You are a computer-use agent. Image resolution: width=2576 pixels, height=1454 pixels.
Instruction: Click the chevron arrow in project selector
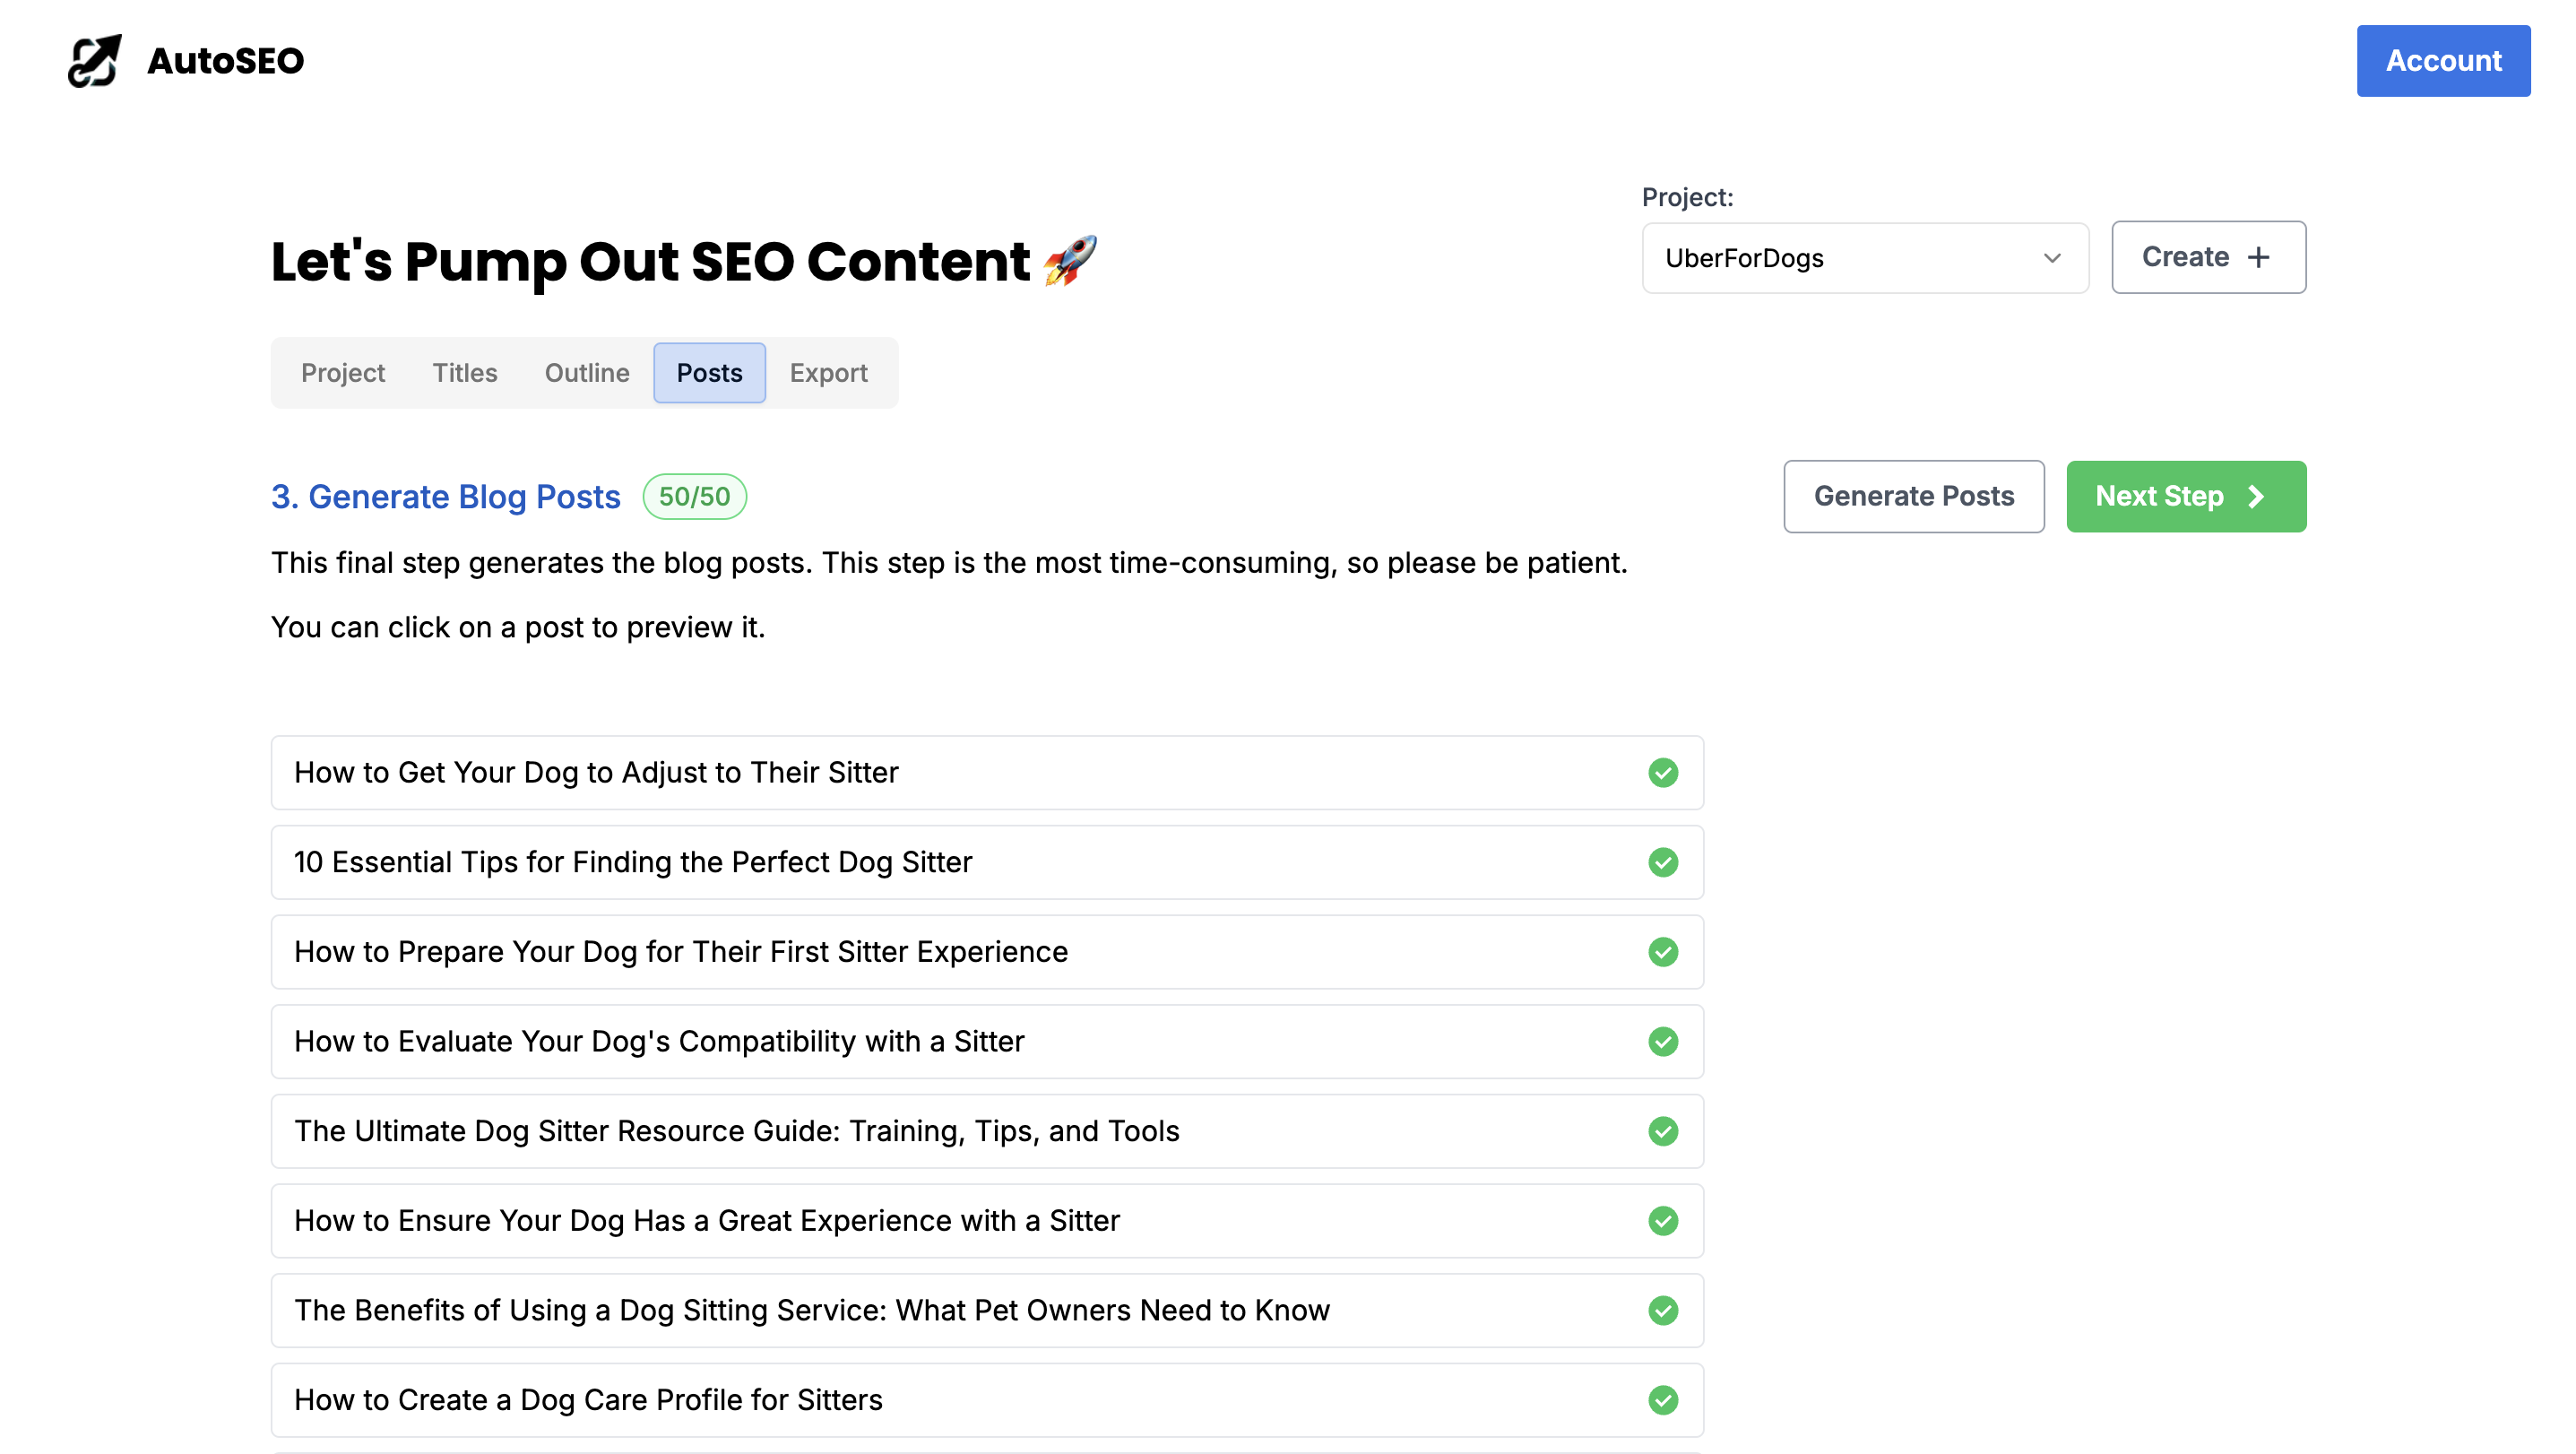2052,258
